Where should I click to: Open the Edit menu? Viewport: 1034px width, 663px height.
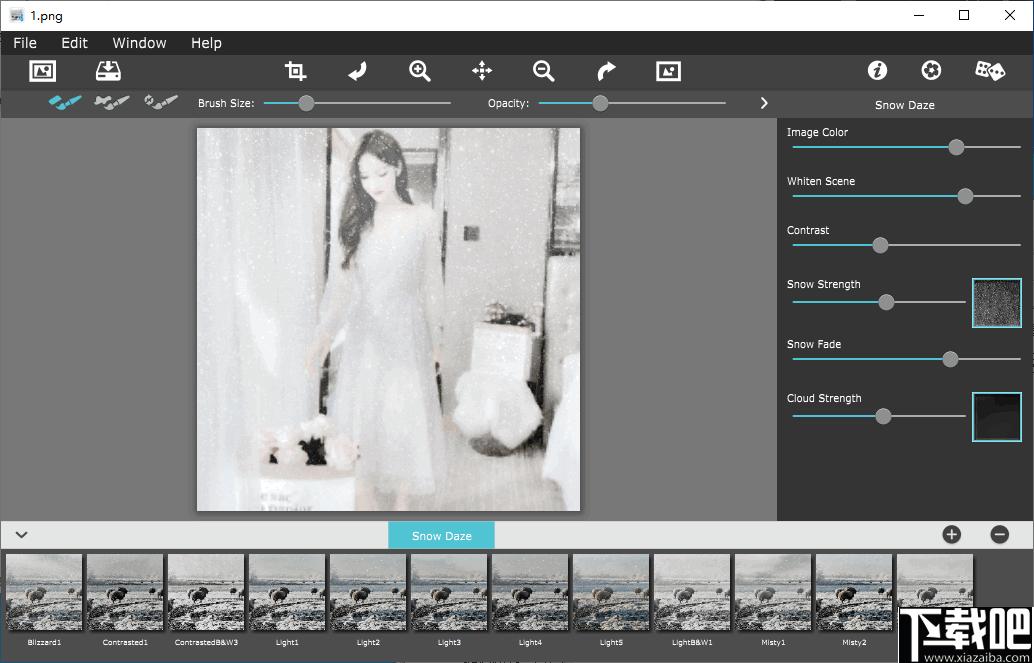(75, 43)
